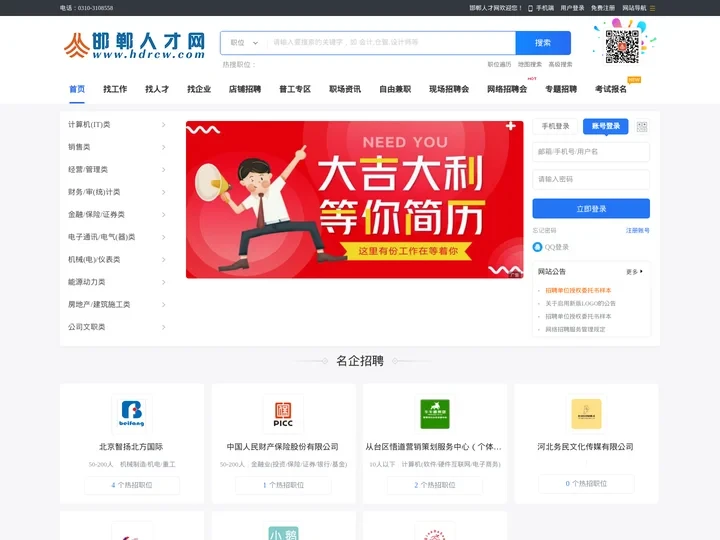Image resolution: width=720 pixels, height=540 pixels.
Task: Click the blue 搜索 button
Action: point(543,43)
